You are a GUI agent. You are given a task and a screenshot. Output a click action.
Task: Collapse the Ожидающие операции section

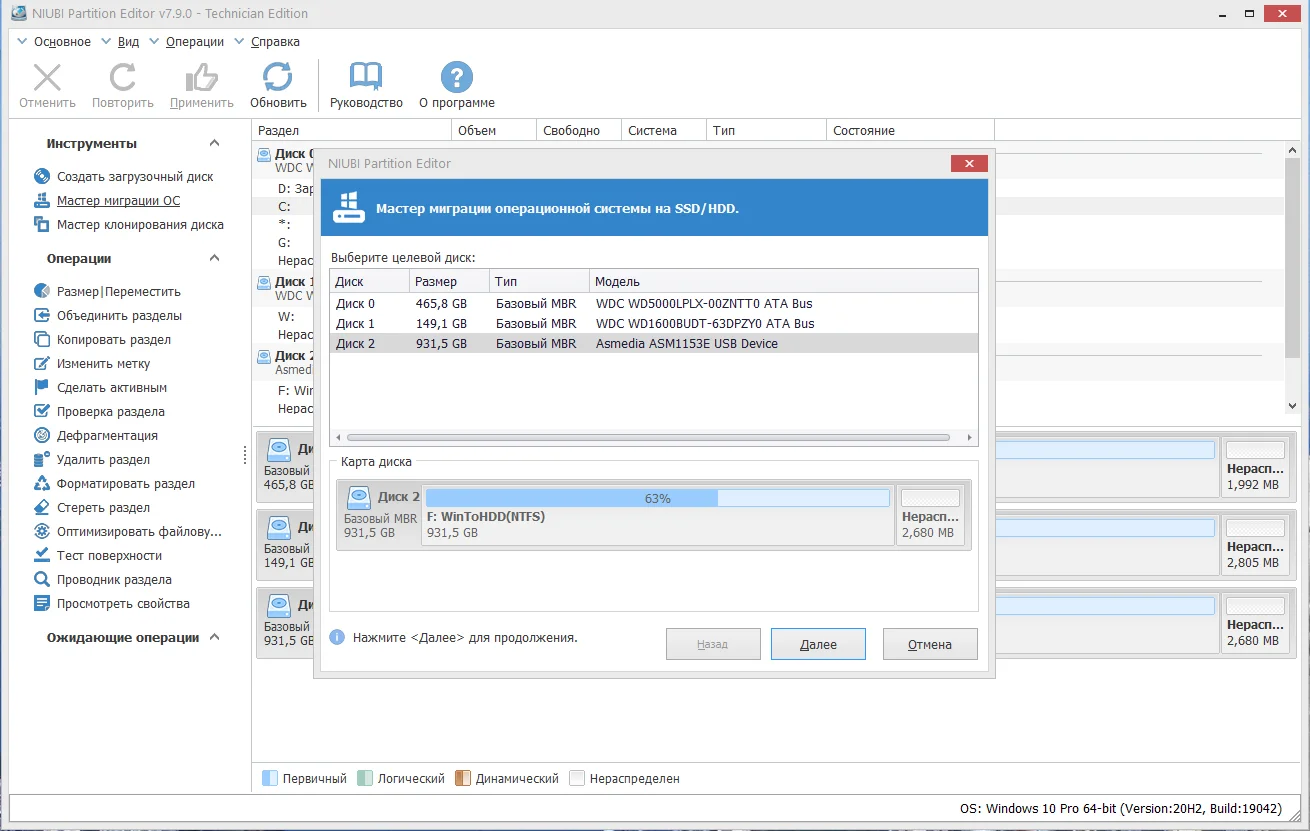coord(214,637)
